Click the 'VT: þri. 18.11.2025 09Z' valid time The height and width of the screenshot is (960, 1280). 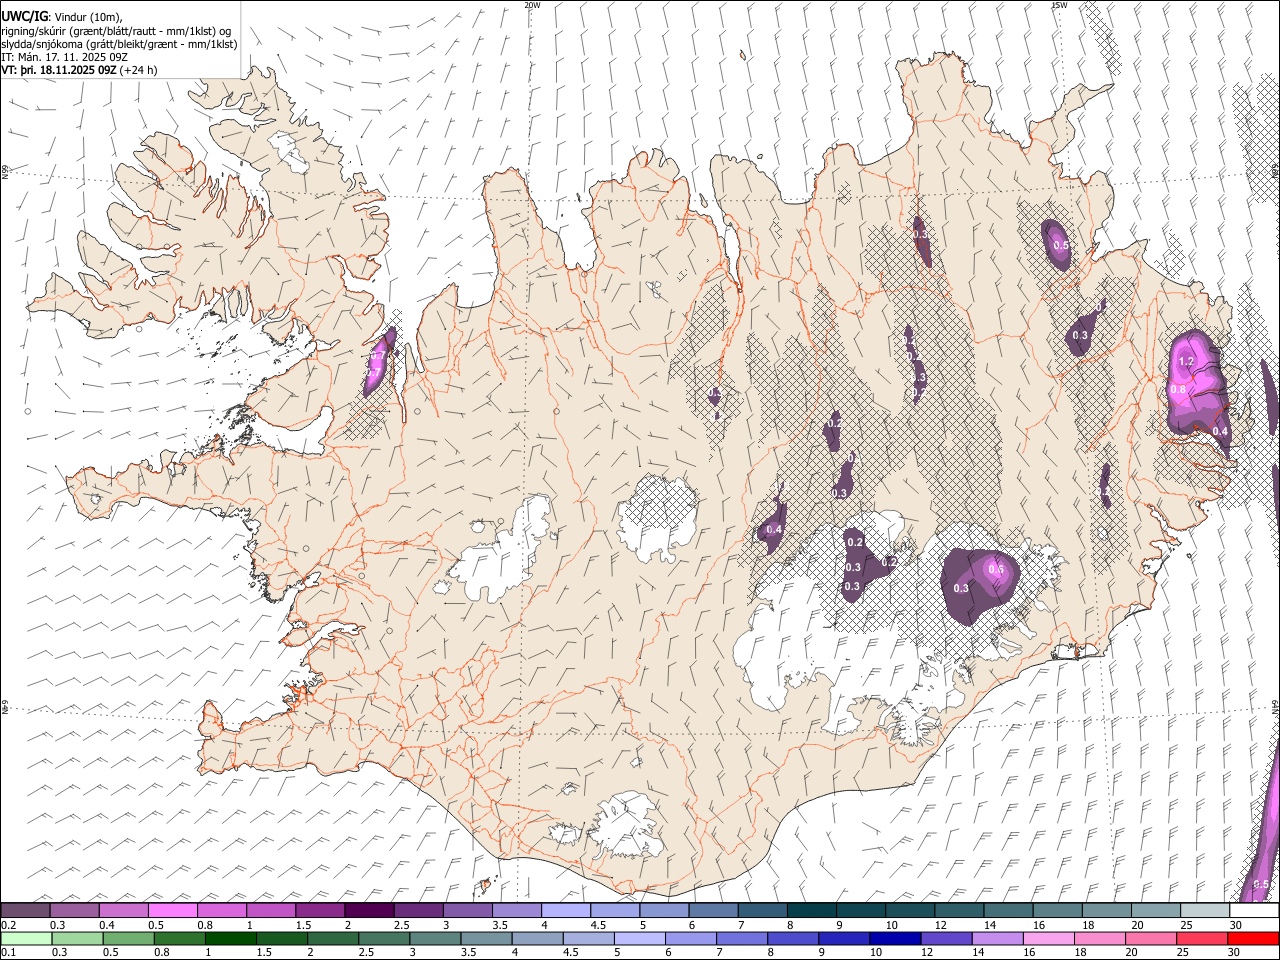pyautogui.click(x=59, y=70)
